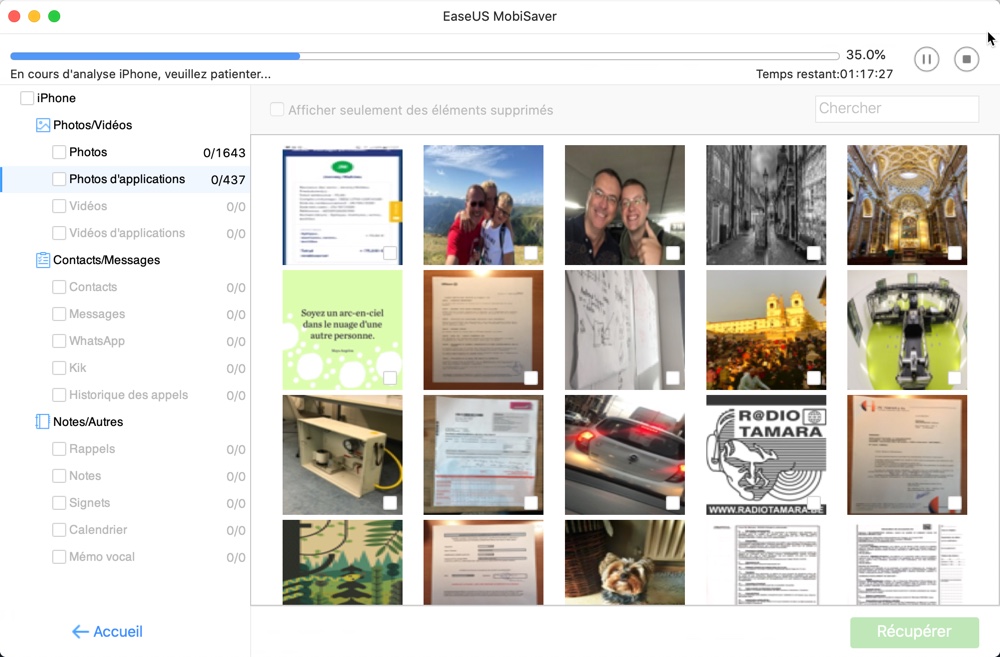Tick the iPhone root checkbox
Screen dimensions: 1000x657
(27, 98)
